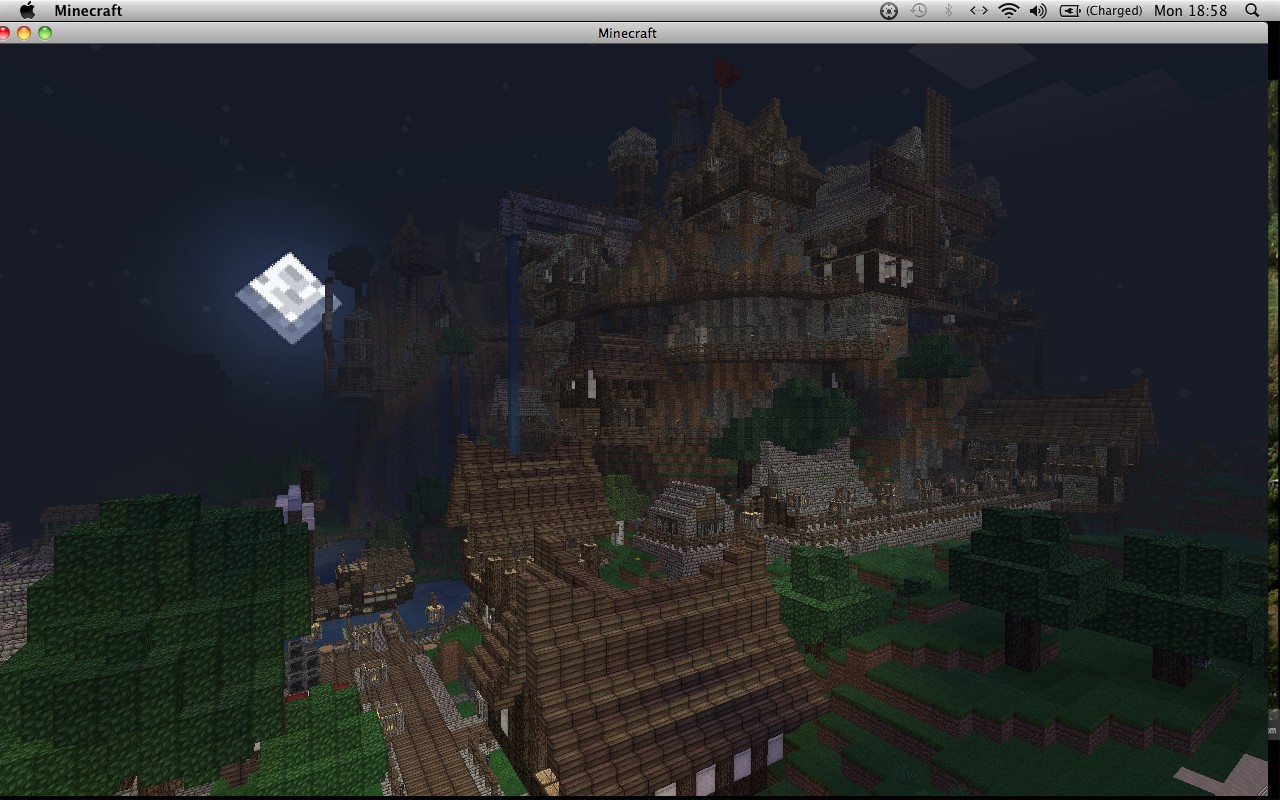Zoom the window with the green button
This screenshot has width=1280, height=800.
coord(44,33)
